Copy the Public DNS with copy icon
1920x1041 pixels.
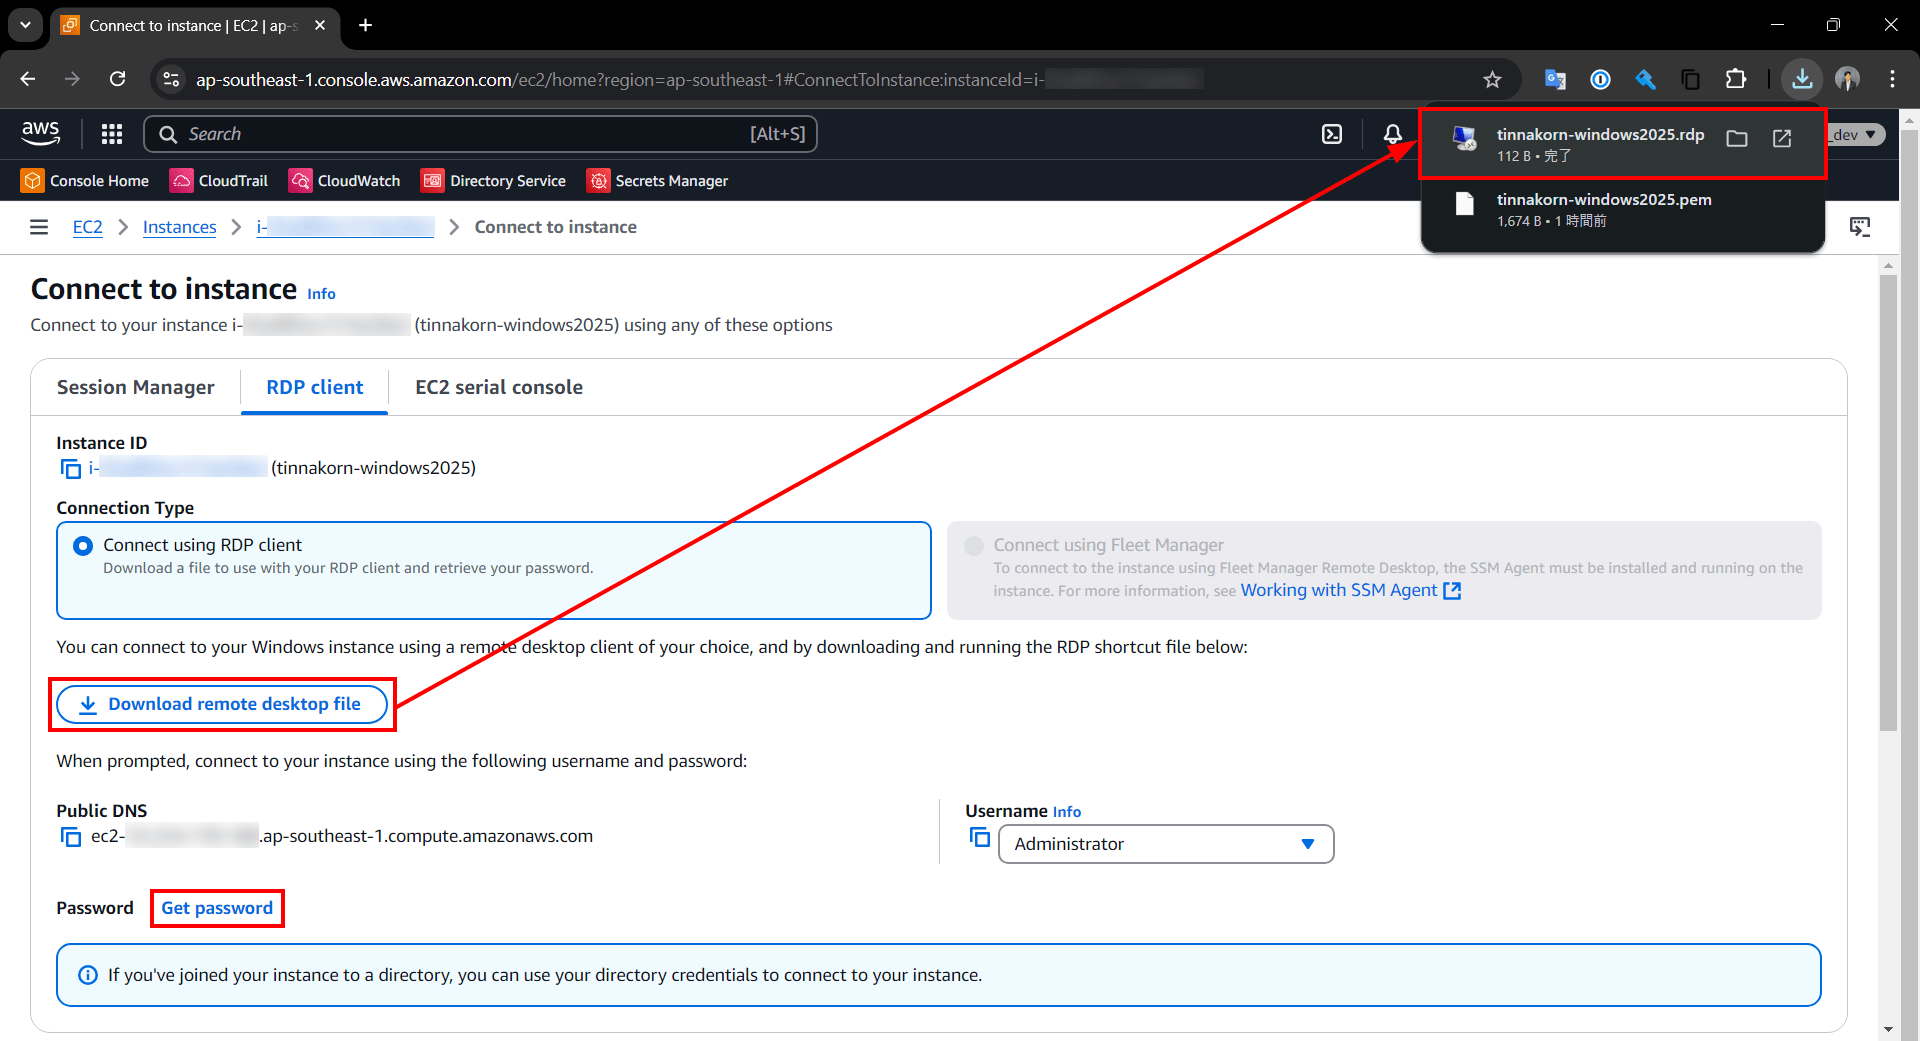point(71,837)
